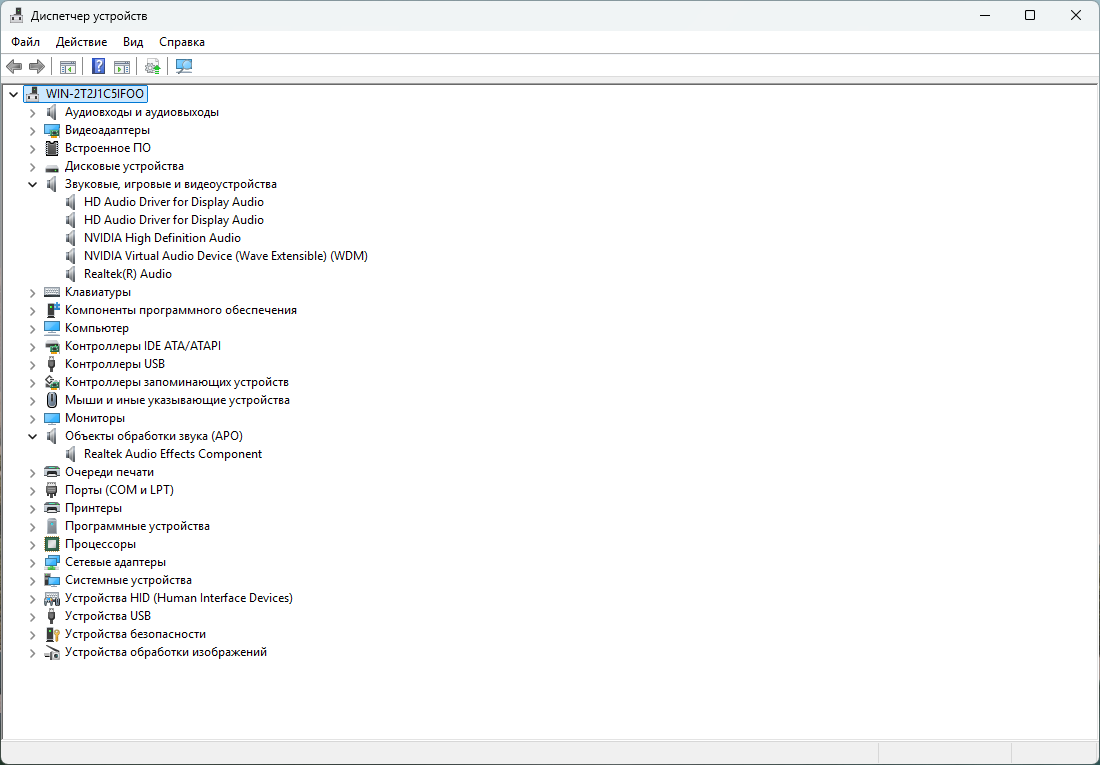Screen dimensions: 1100x765
Task: Collapse Объекты обработки звука (APO) category
Action: click(x=32, y=437)
